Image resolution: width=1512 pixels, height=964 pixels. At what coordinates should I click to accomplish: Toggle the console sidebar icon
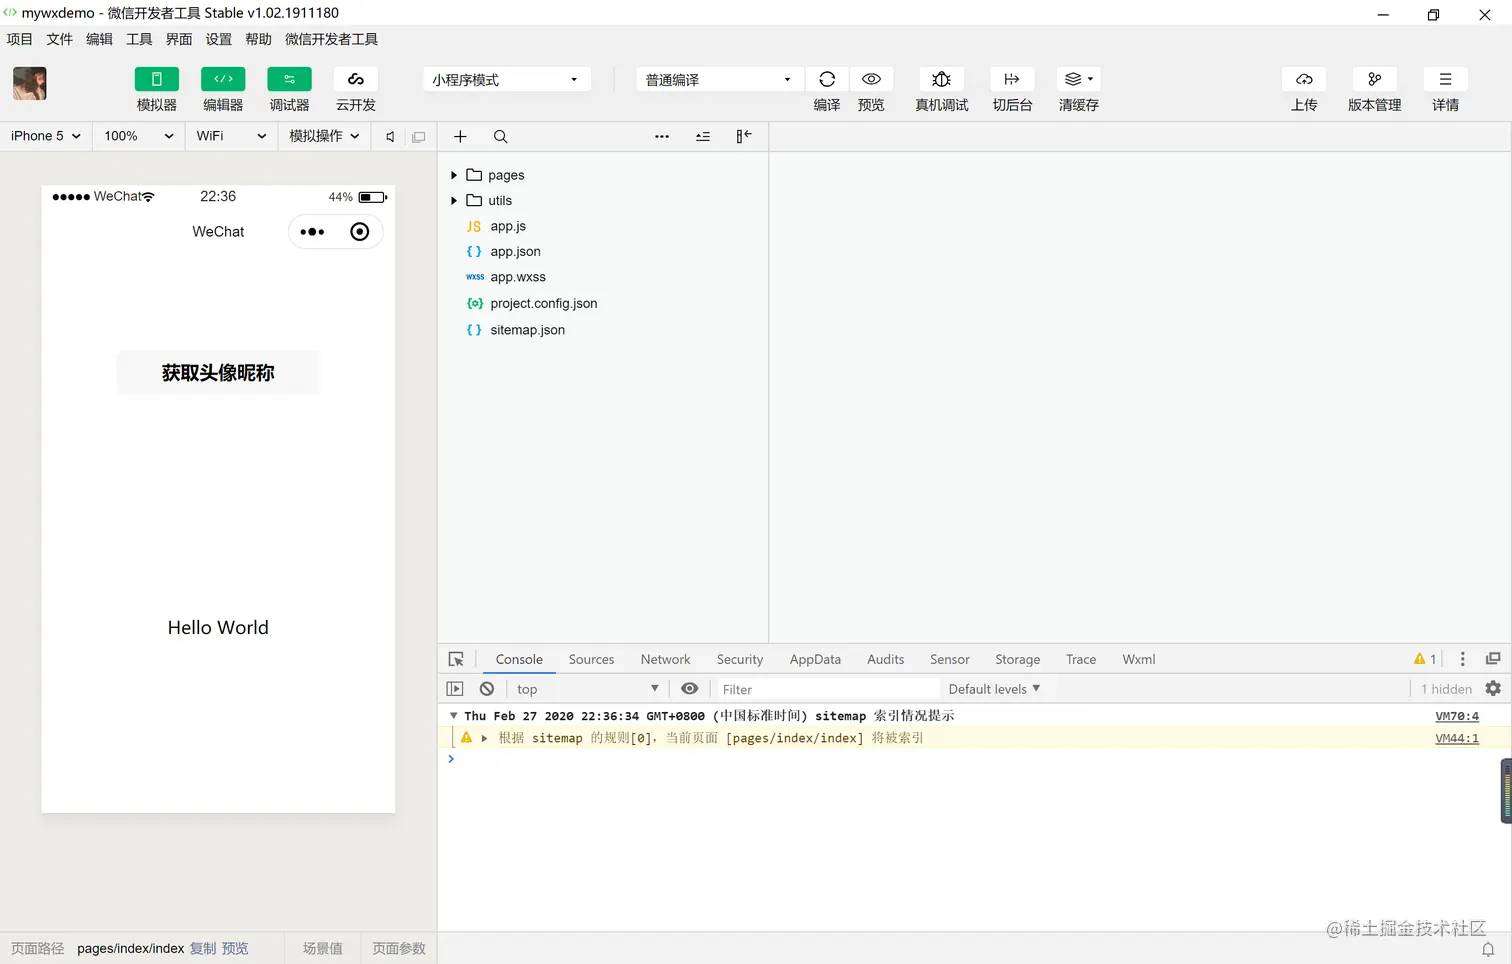click(x=455, y=689)
